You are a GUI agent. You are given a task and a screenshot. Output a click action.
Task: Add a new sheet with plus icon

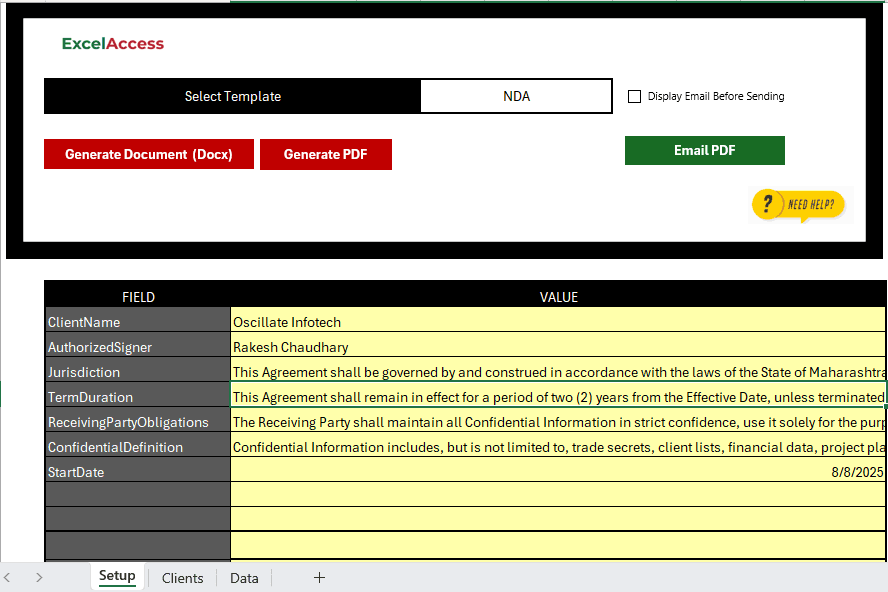[x=319, y=577]
